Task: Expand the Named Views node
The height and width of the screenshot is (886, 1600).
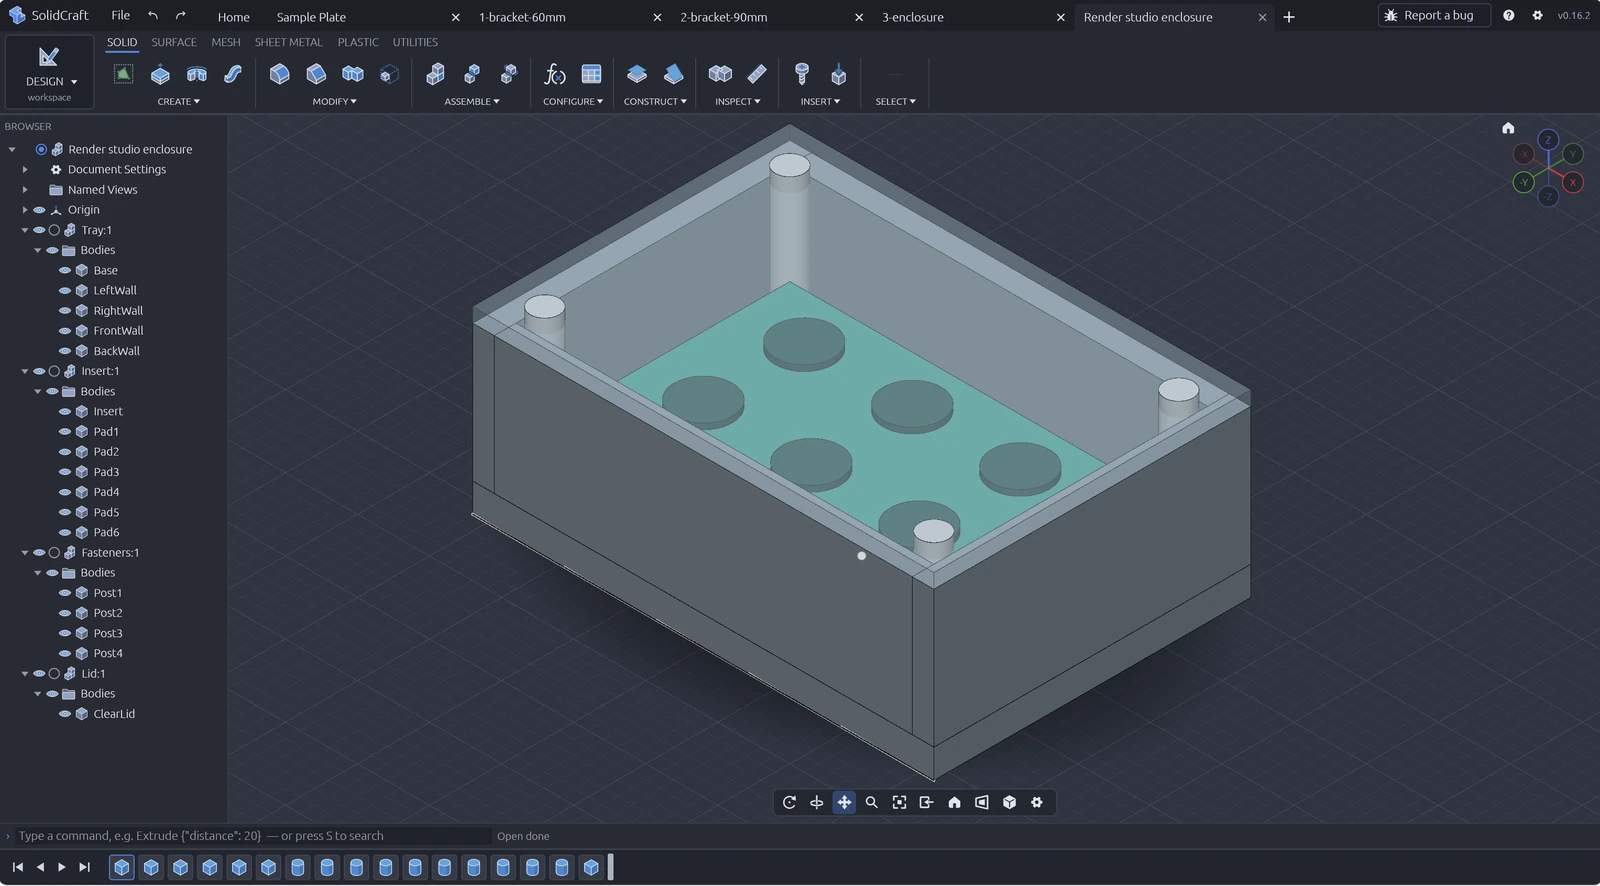Action: (25, 190)
